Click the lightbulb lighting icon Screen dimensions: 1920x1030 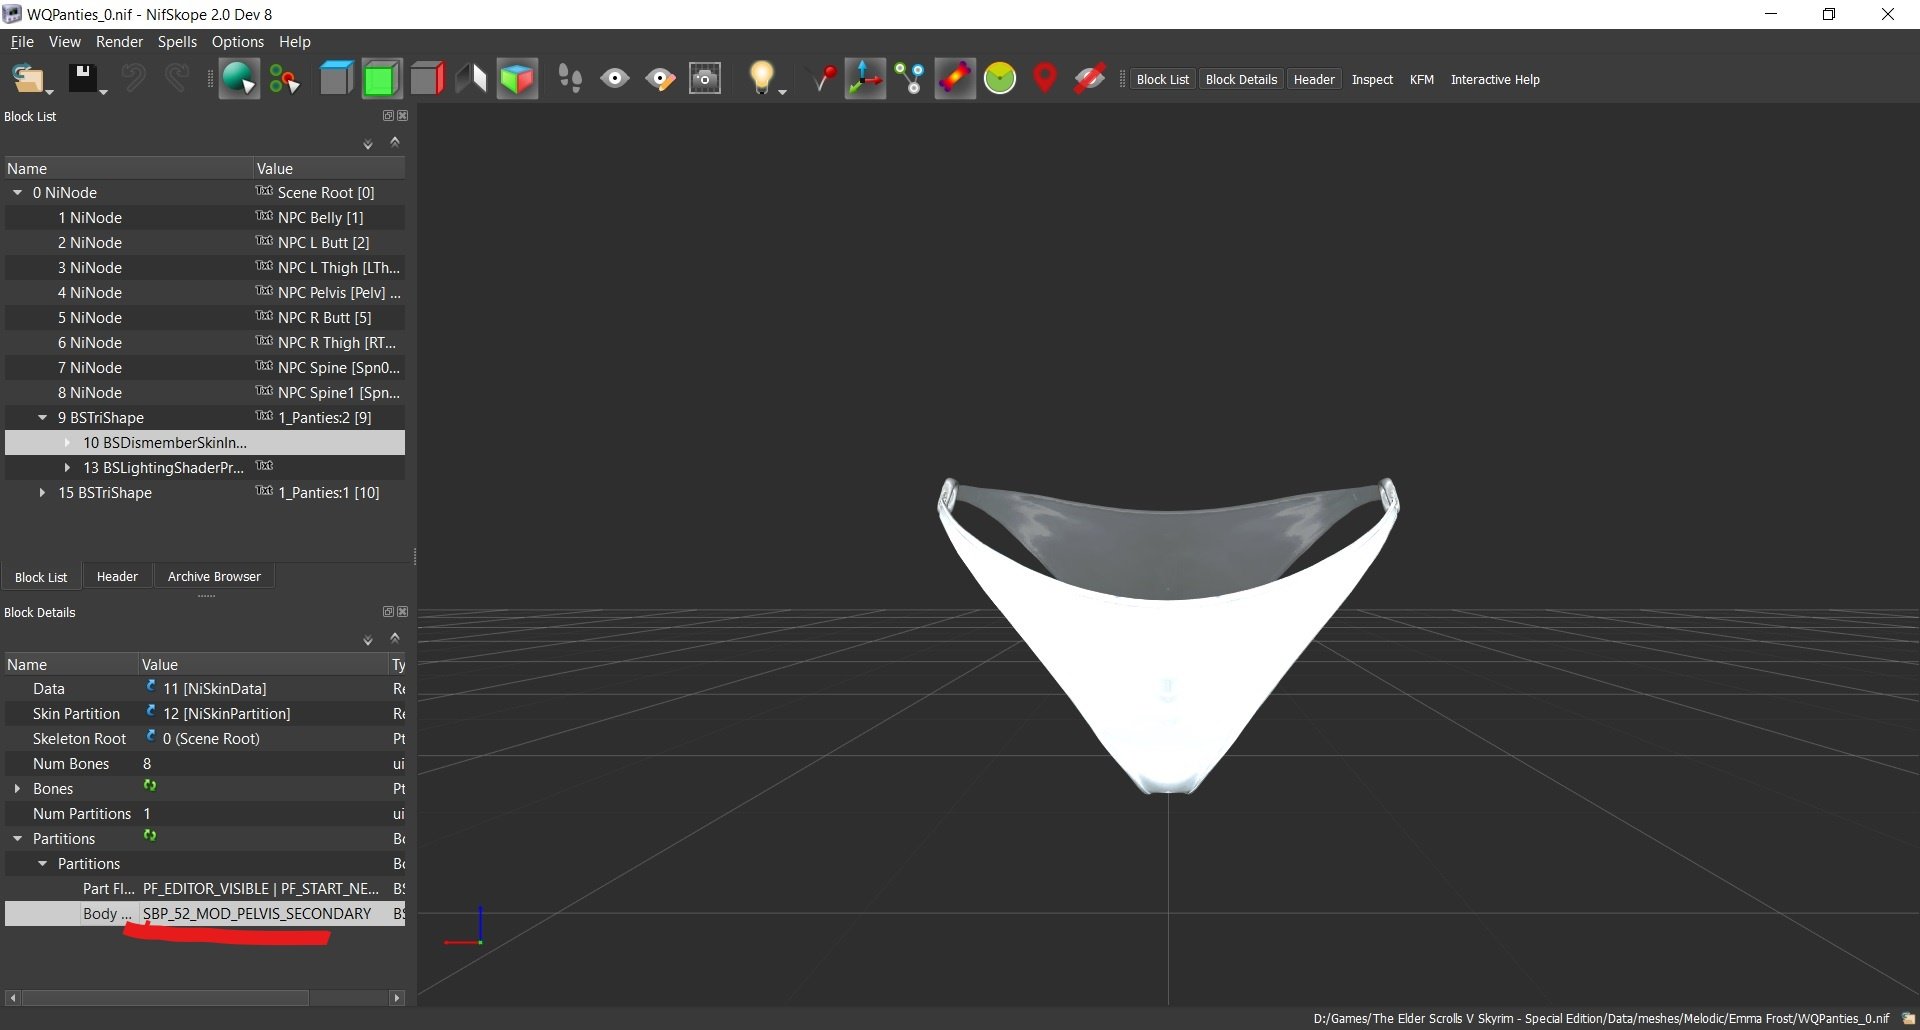point(762,78)
